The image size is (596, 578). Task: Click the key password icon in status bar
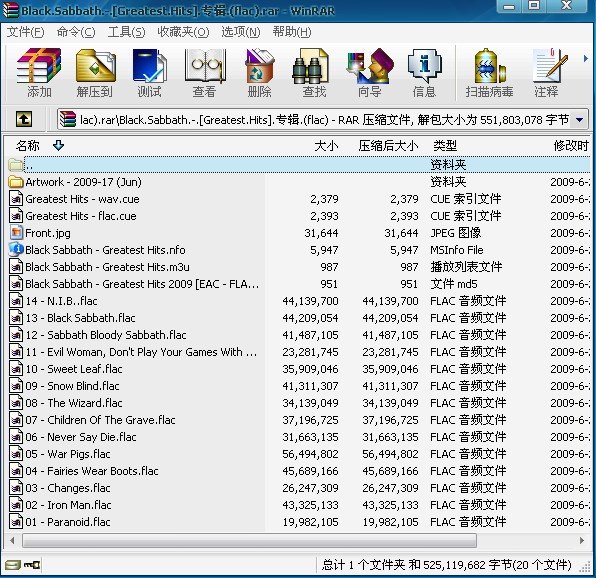(x=32, y=565)
